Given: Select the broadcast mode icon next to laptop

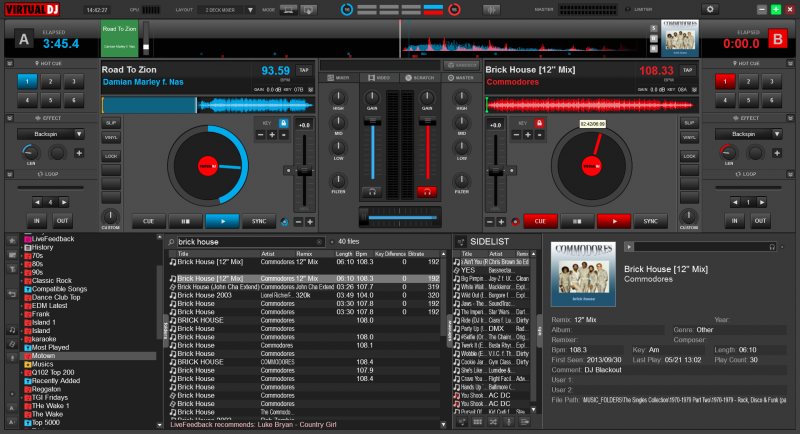Looking at the screenshot, I should tap(309, 10).
